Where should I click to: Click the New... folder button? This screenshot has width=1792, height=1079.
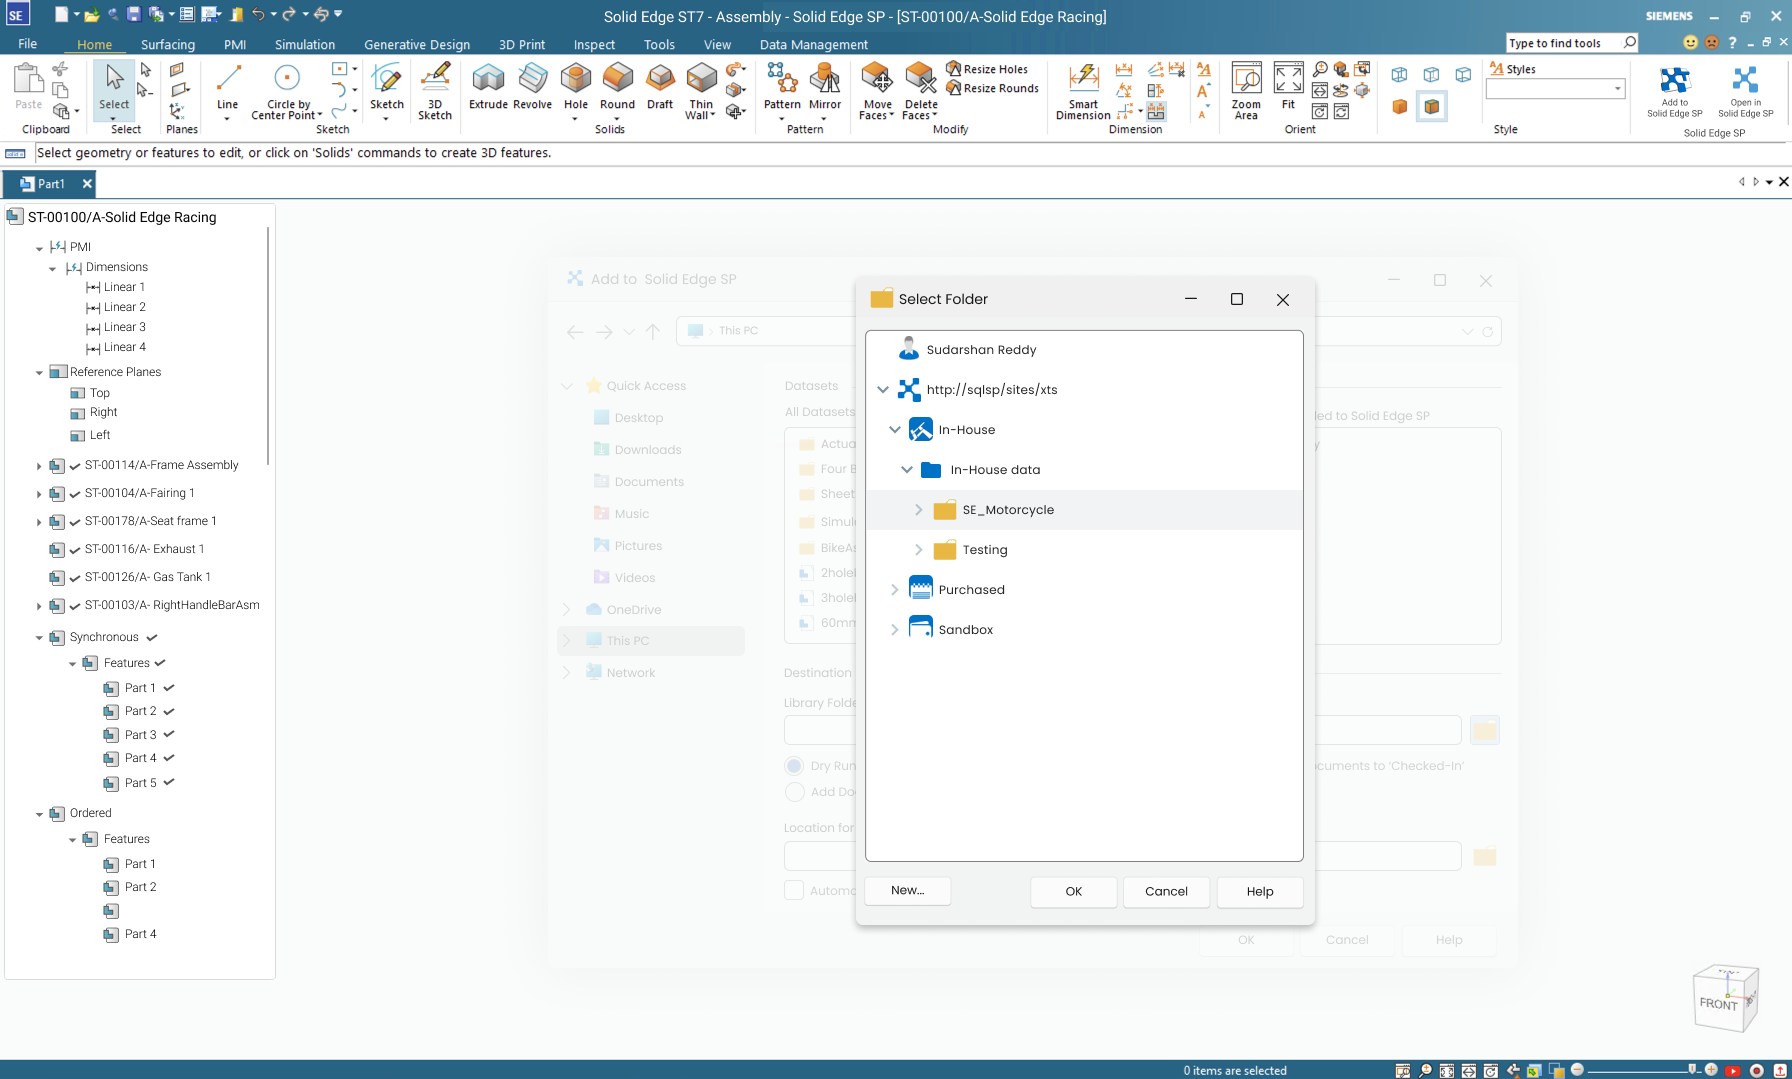pos(907,890)
